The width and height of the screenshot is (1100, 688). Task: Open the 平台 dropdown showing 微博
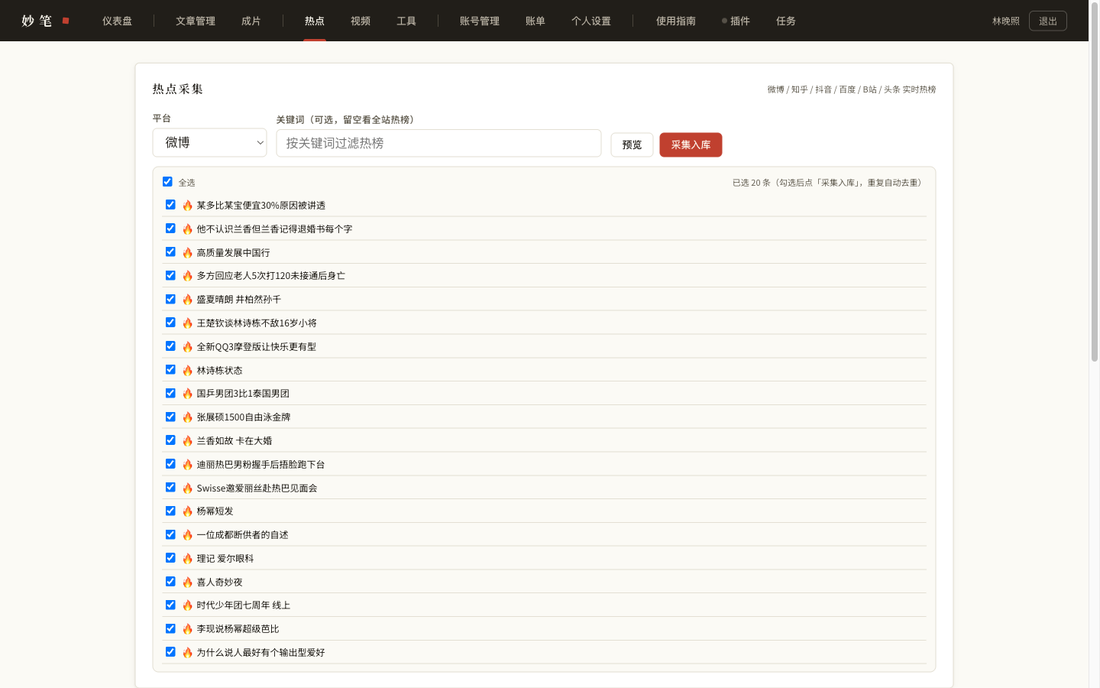point(210,142)
